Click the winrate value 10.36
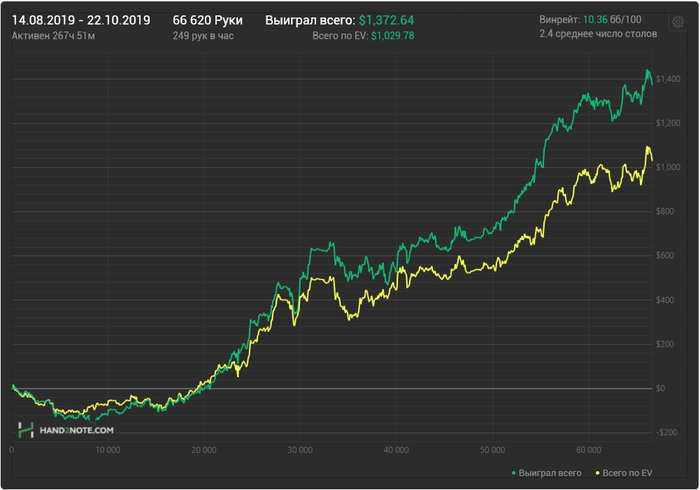The width and height of the screenshot is (700, 490). (x=591, y=20)
